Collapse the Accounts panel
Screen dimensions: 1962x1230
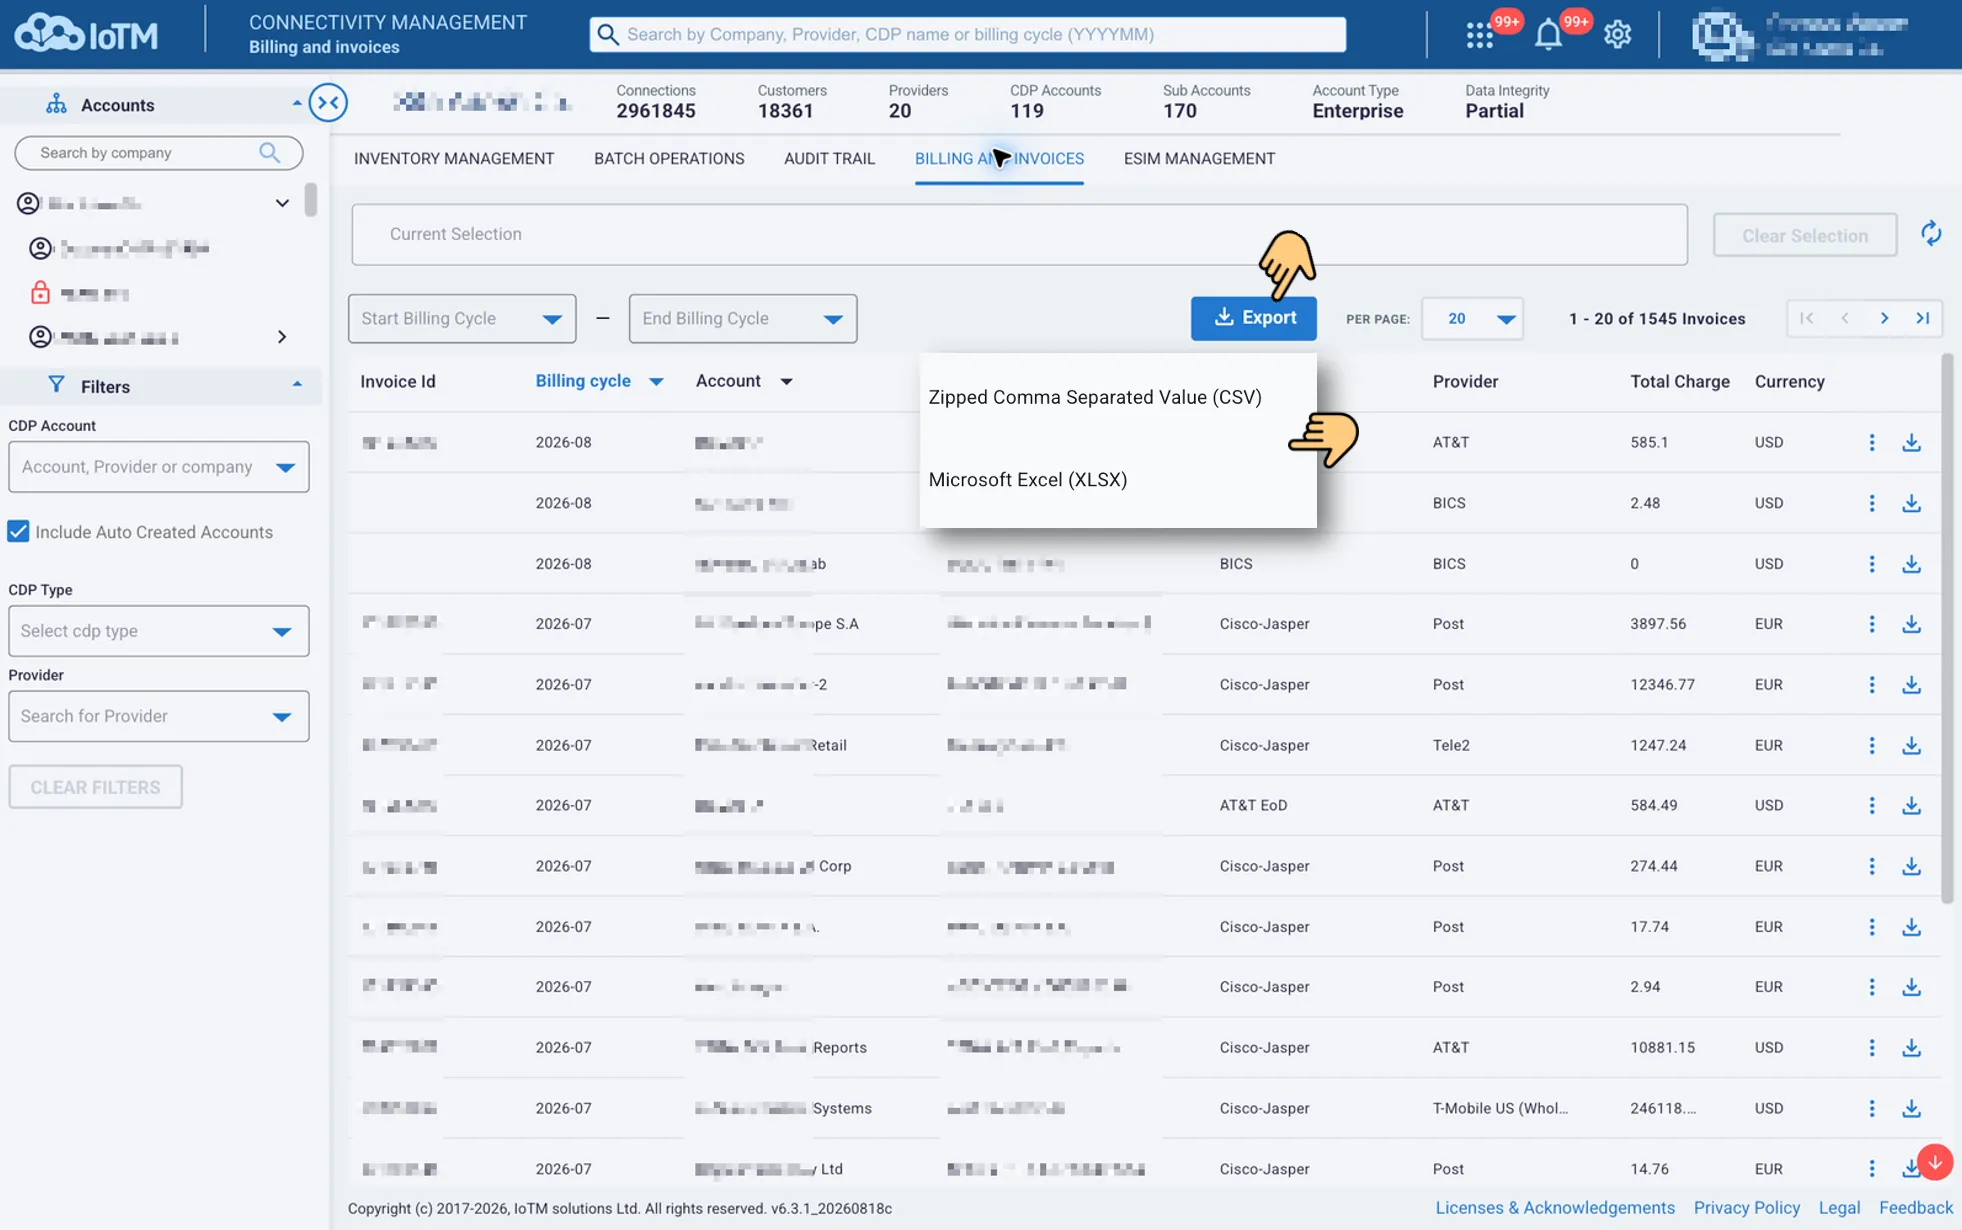pos(296,104)
